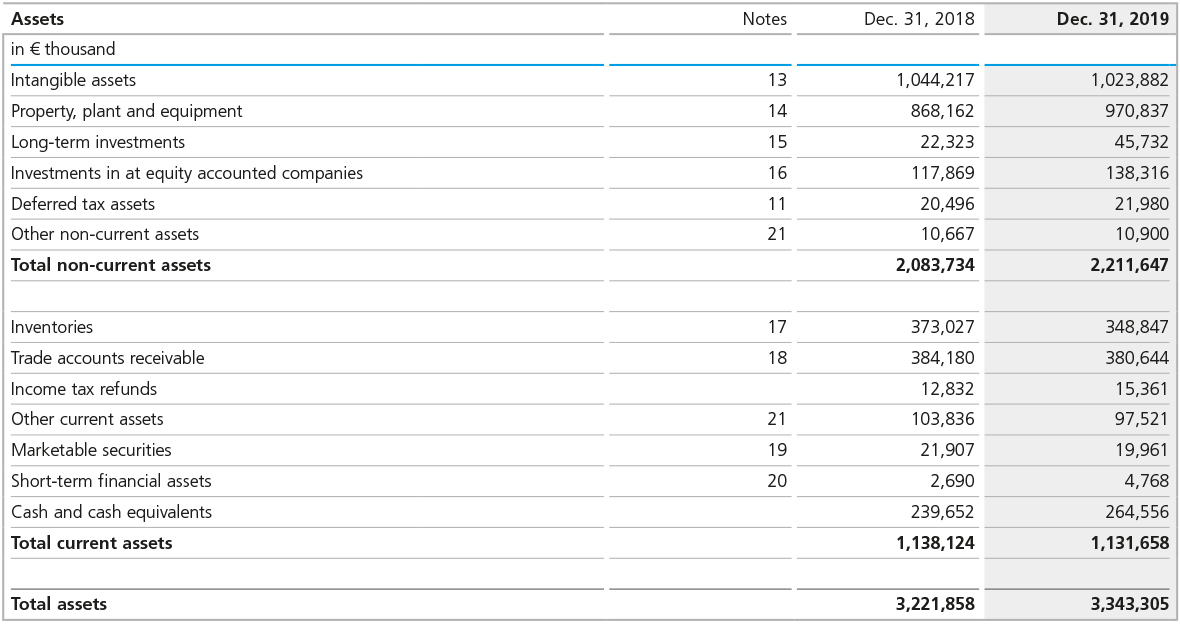The image size is (1180, 624).
Task: Click the Short-term financial assets label
Action: [111, 481]
